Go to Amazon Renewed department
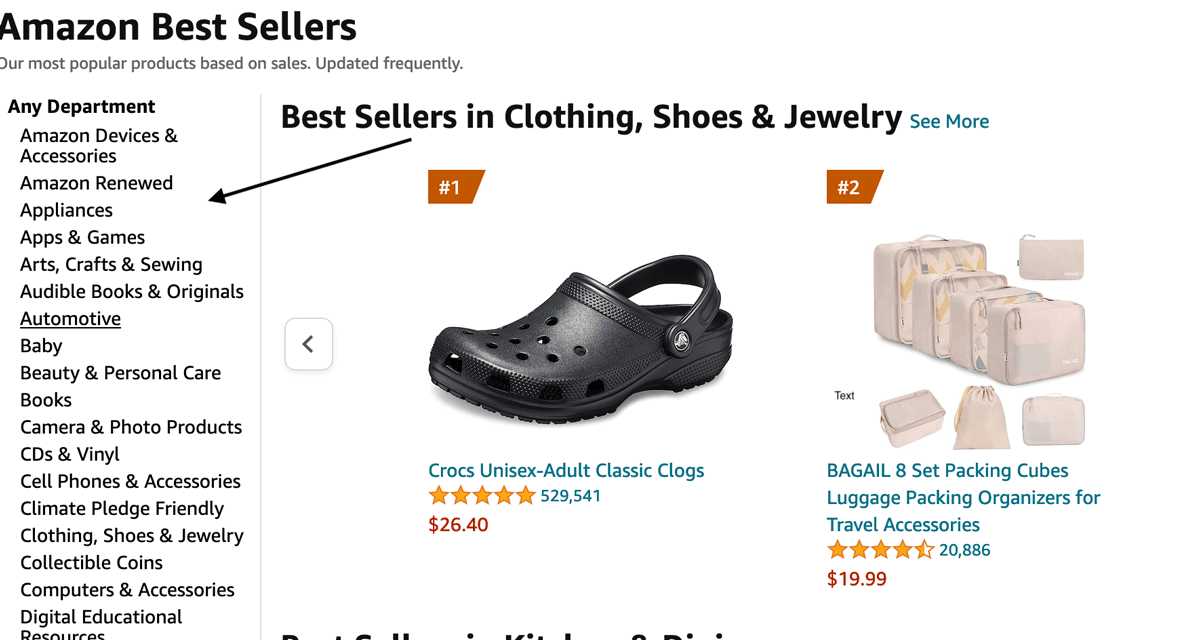The image size is (1200, 640). (96, 183)
